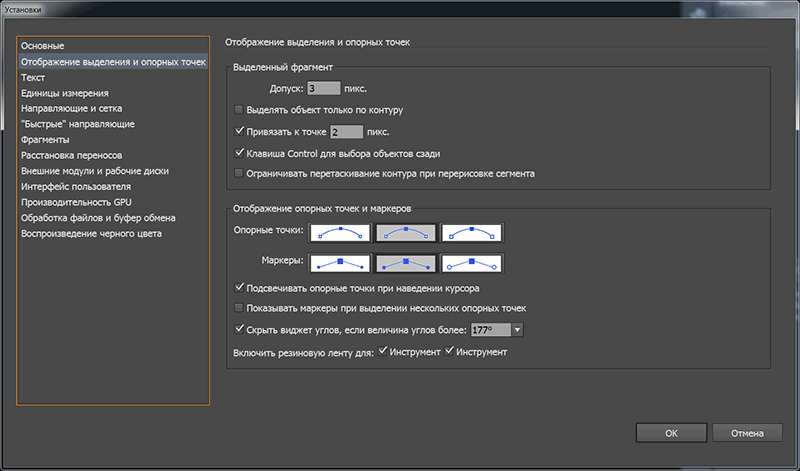Choose the middle Опорные точки style
This screenshot has width=800, height=471.
(x=406, y=233)
